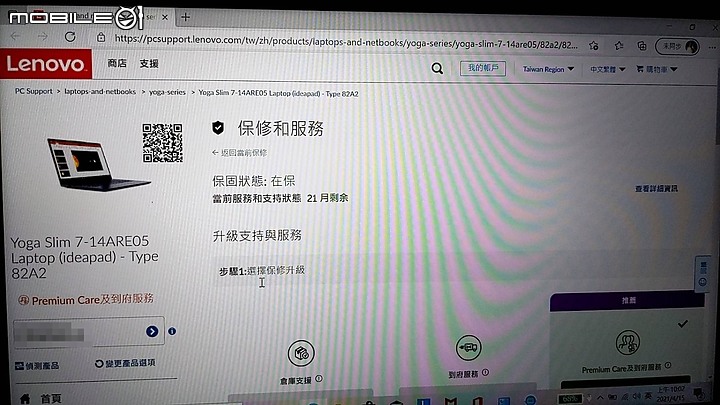Click the laptops-and-netbooks breadcrumb
This screenshot has width=720, height=405.
[100, 91]
